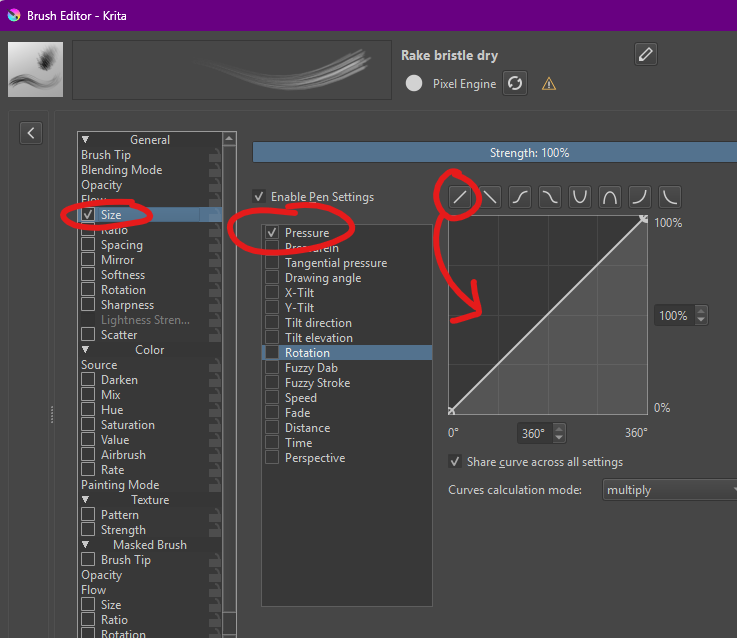
Task: Click the 100% curve value field
Action: point(676,315)
